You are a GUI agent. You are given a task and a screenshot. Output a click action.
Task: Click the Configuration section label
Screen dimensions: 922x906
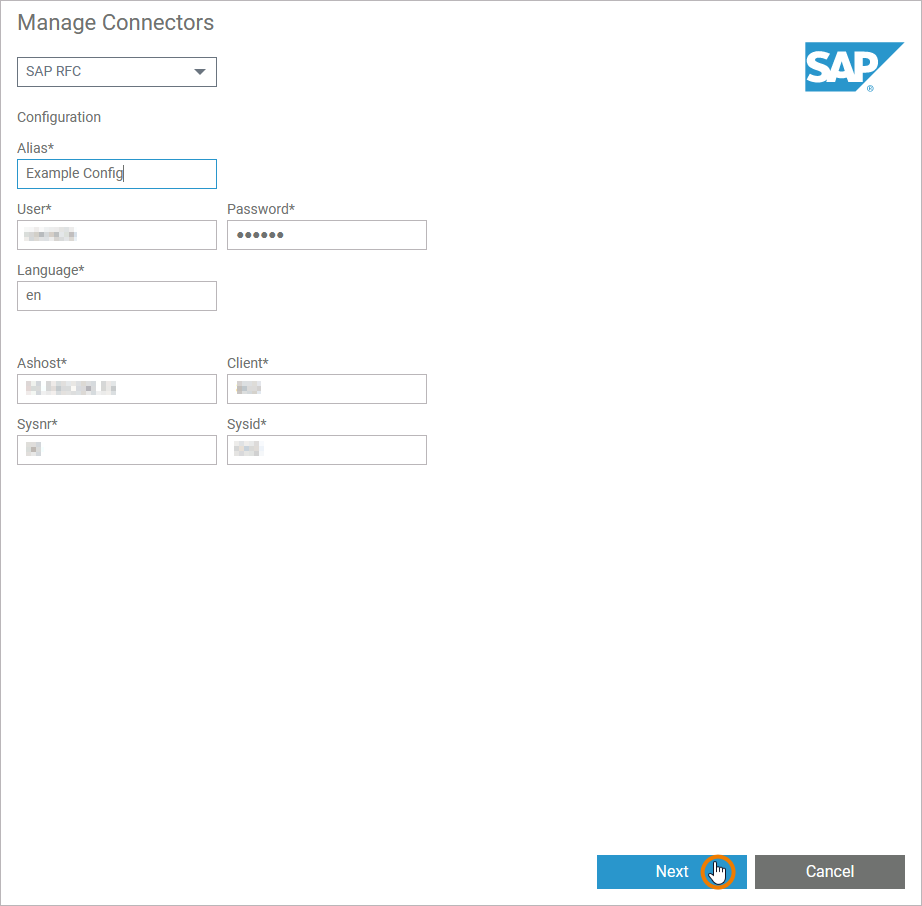[x=59, y=117]
